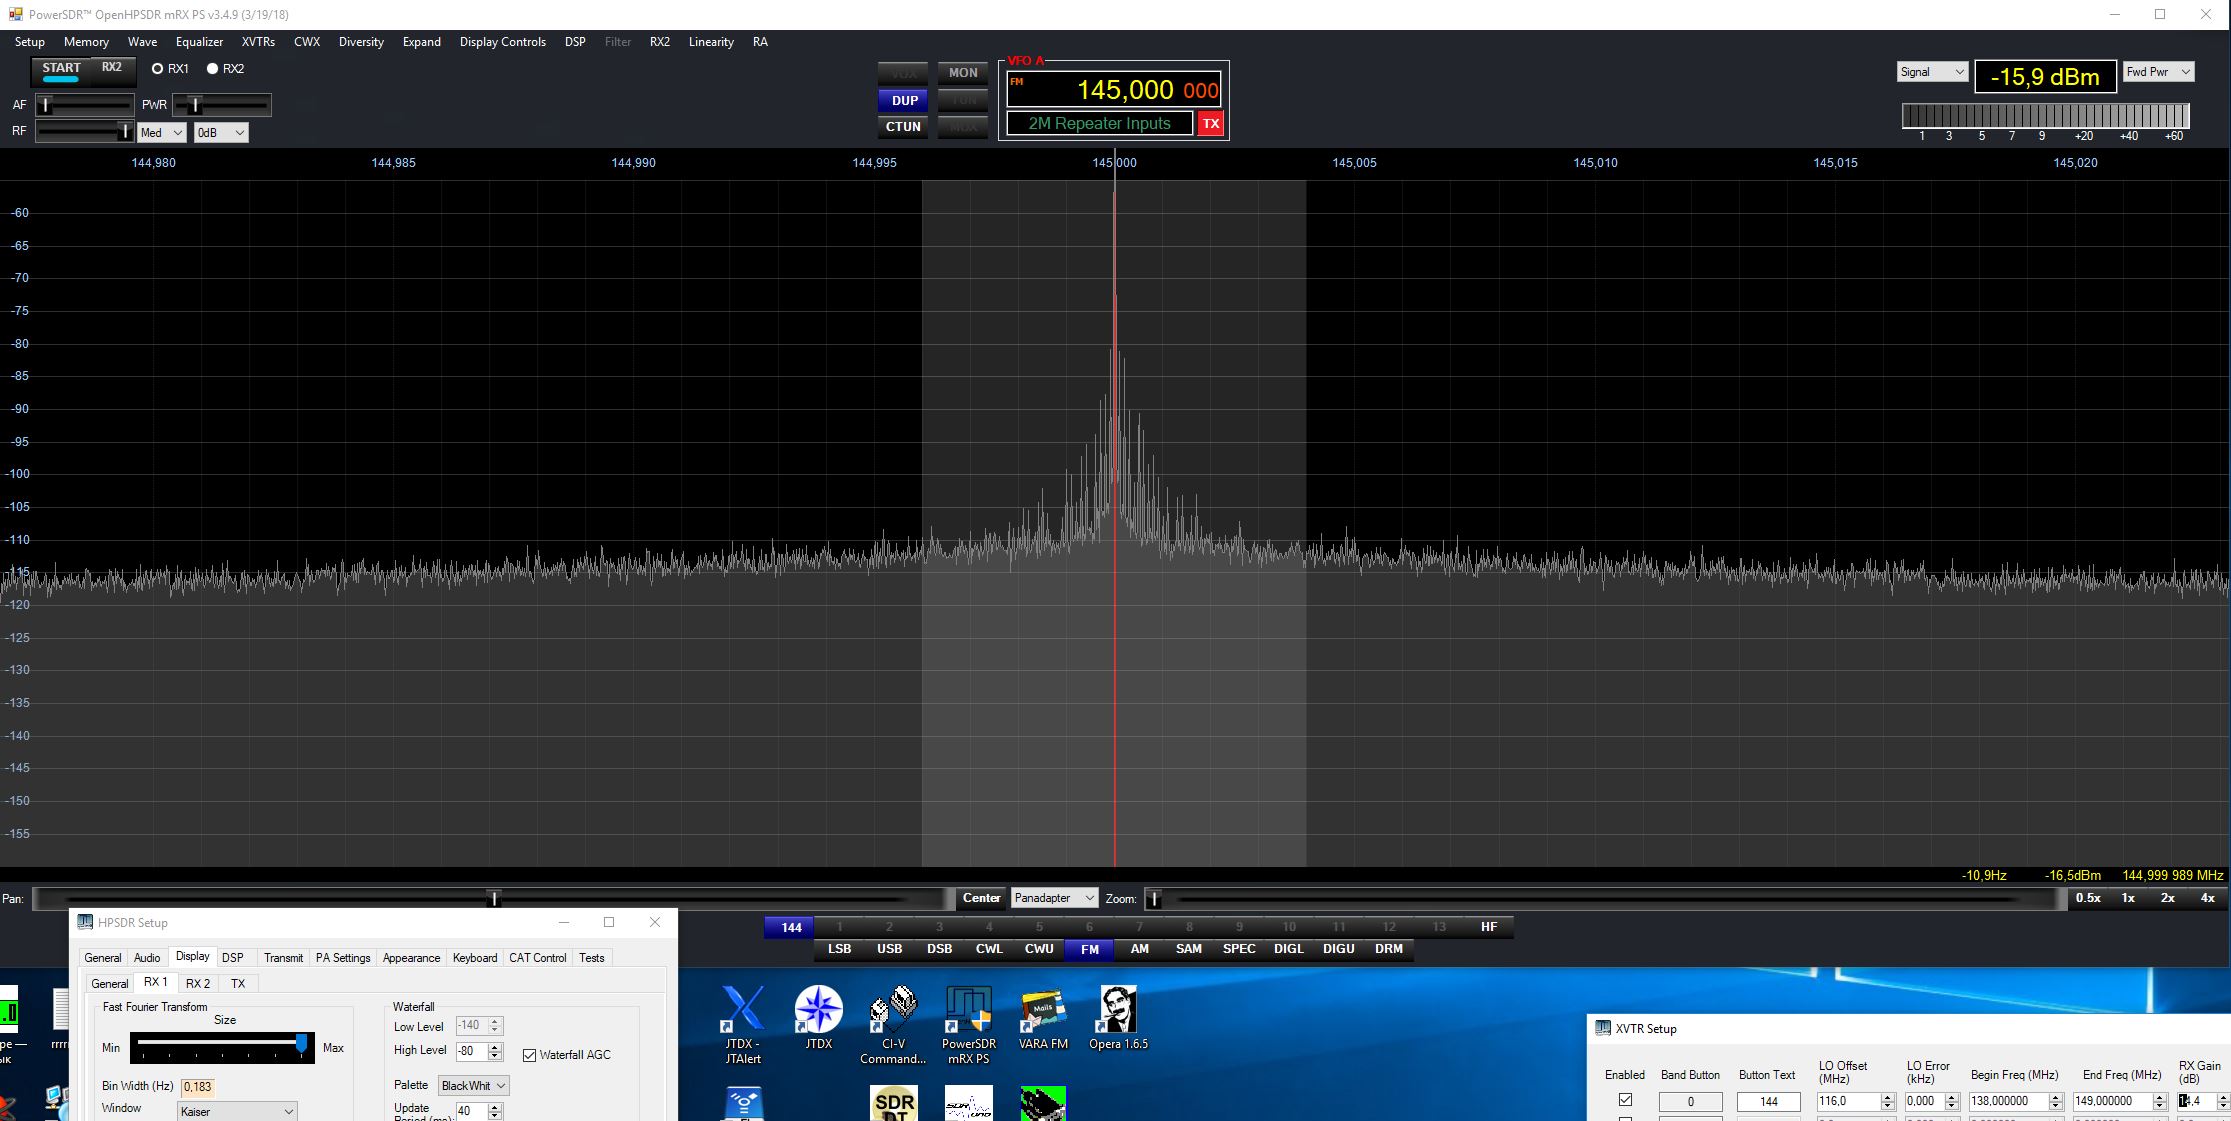Toggle the Waterfall AGC checkbox
This screenshot has height=1121, width=2231.
(x=530, y=1055)
